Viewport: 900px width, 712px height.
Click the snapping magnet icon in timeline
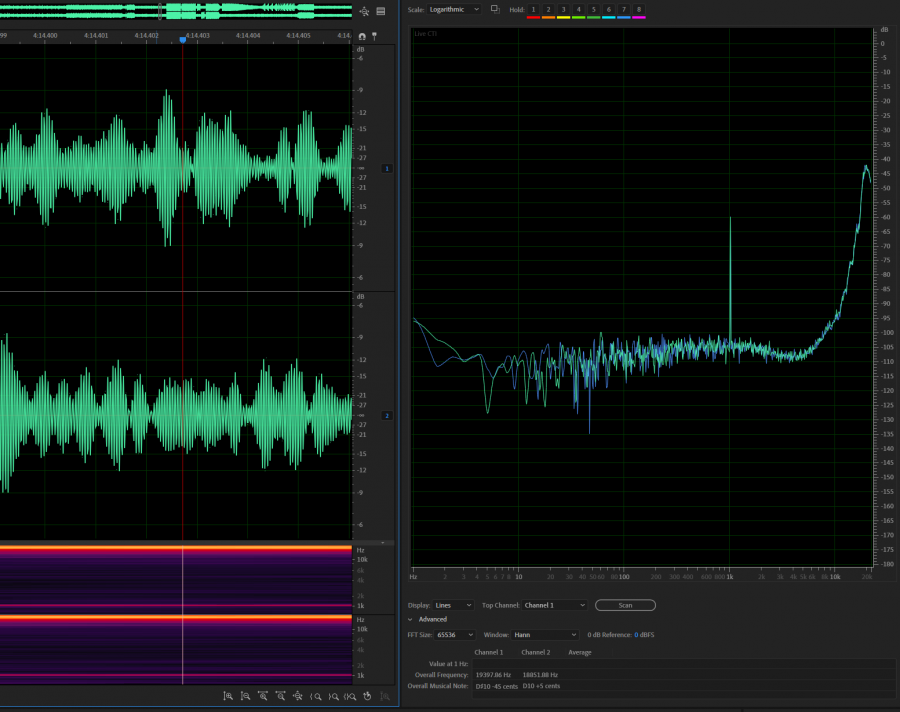point(362,36)
